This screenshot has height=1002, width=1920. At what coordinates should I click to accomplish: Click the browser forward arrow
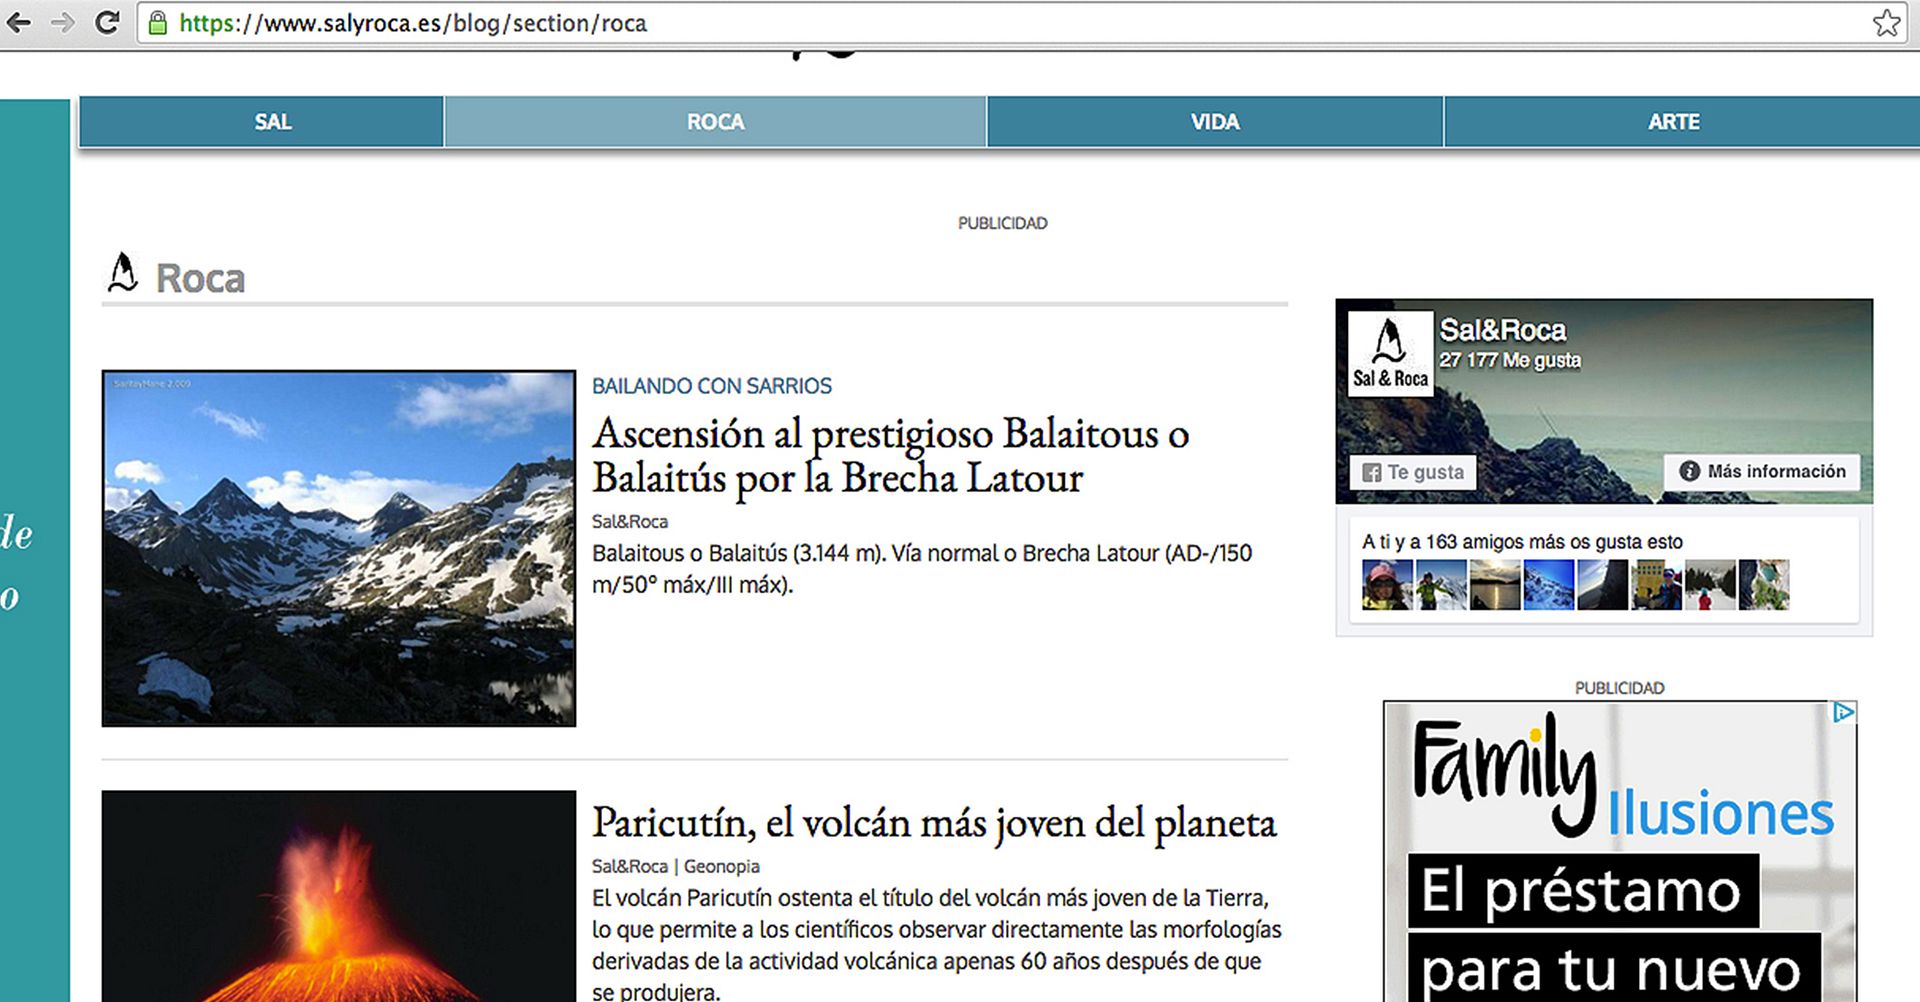pyautogui.click(x=62, y=22)
